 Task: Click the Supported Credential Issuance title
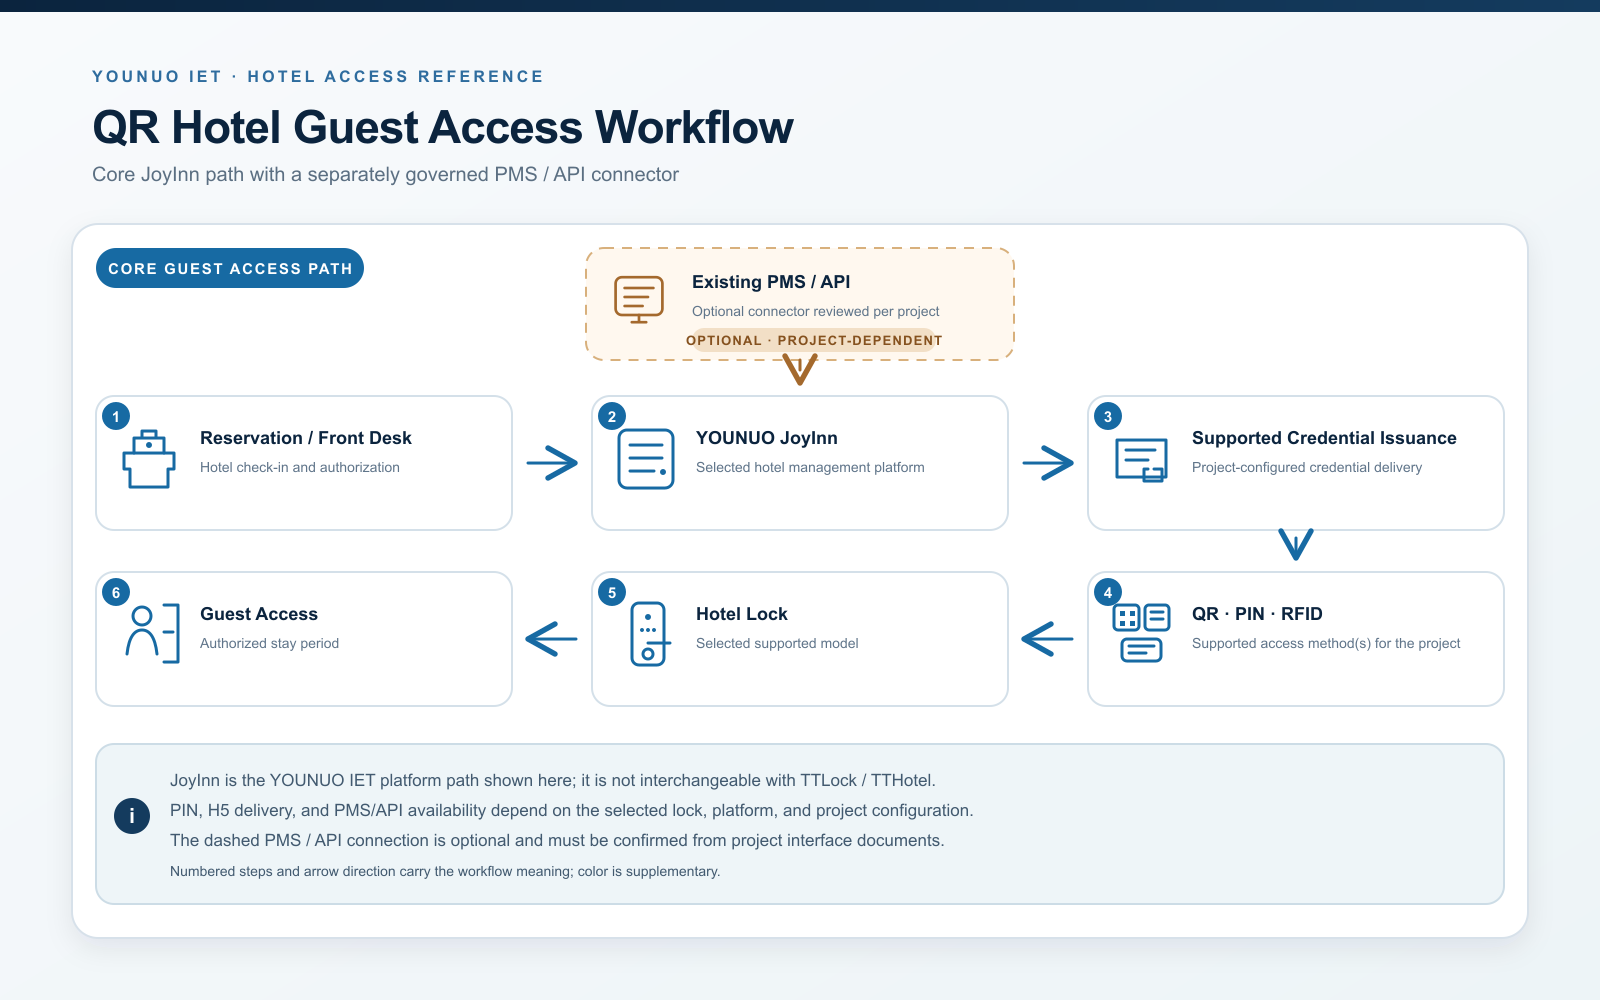point(1324,438)
